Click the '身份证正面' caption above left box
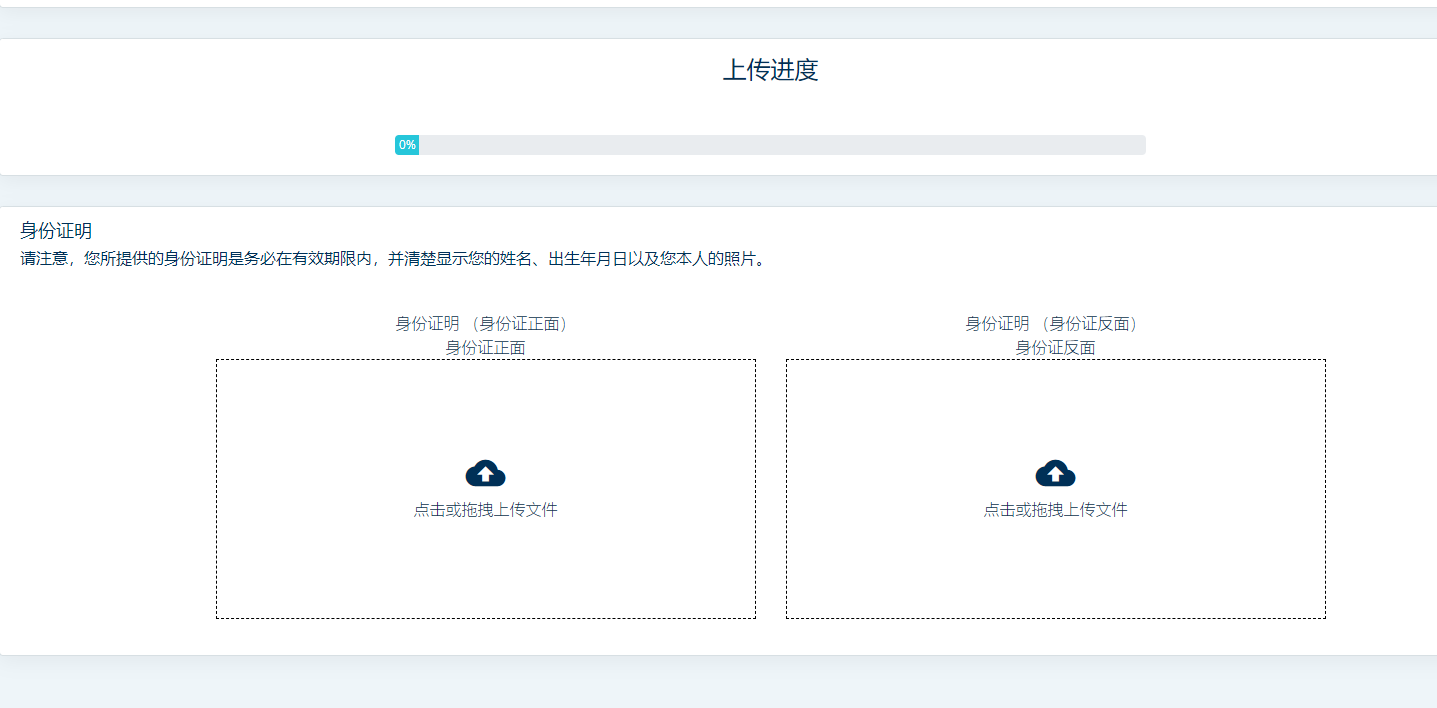 point(485,348)
